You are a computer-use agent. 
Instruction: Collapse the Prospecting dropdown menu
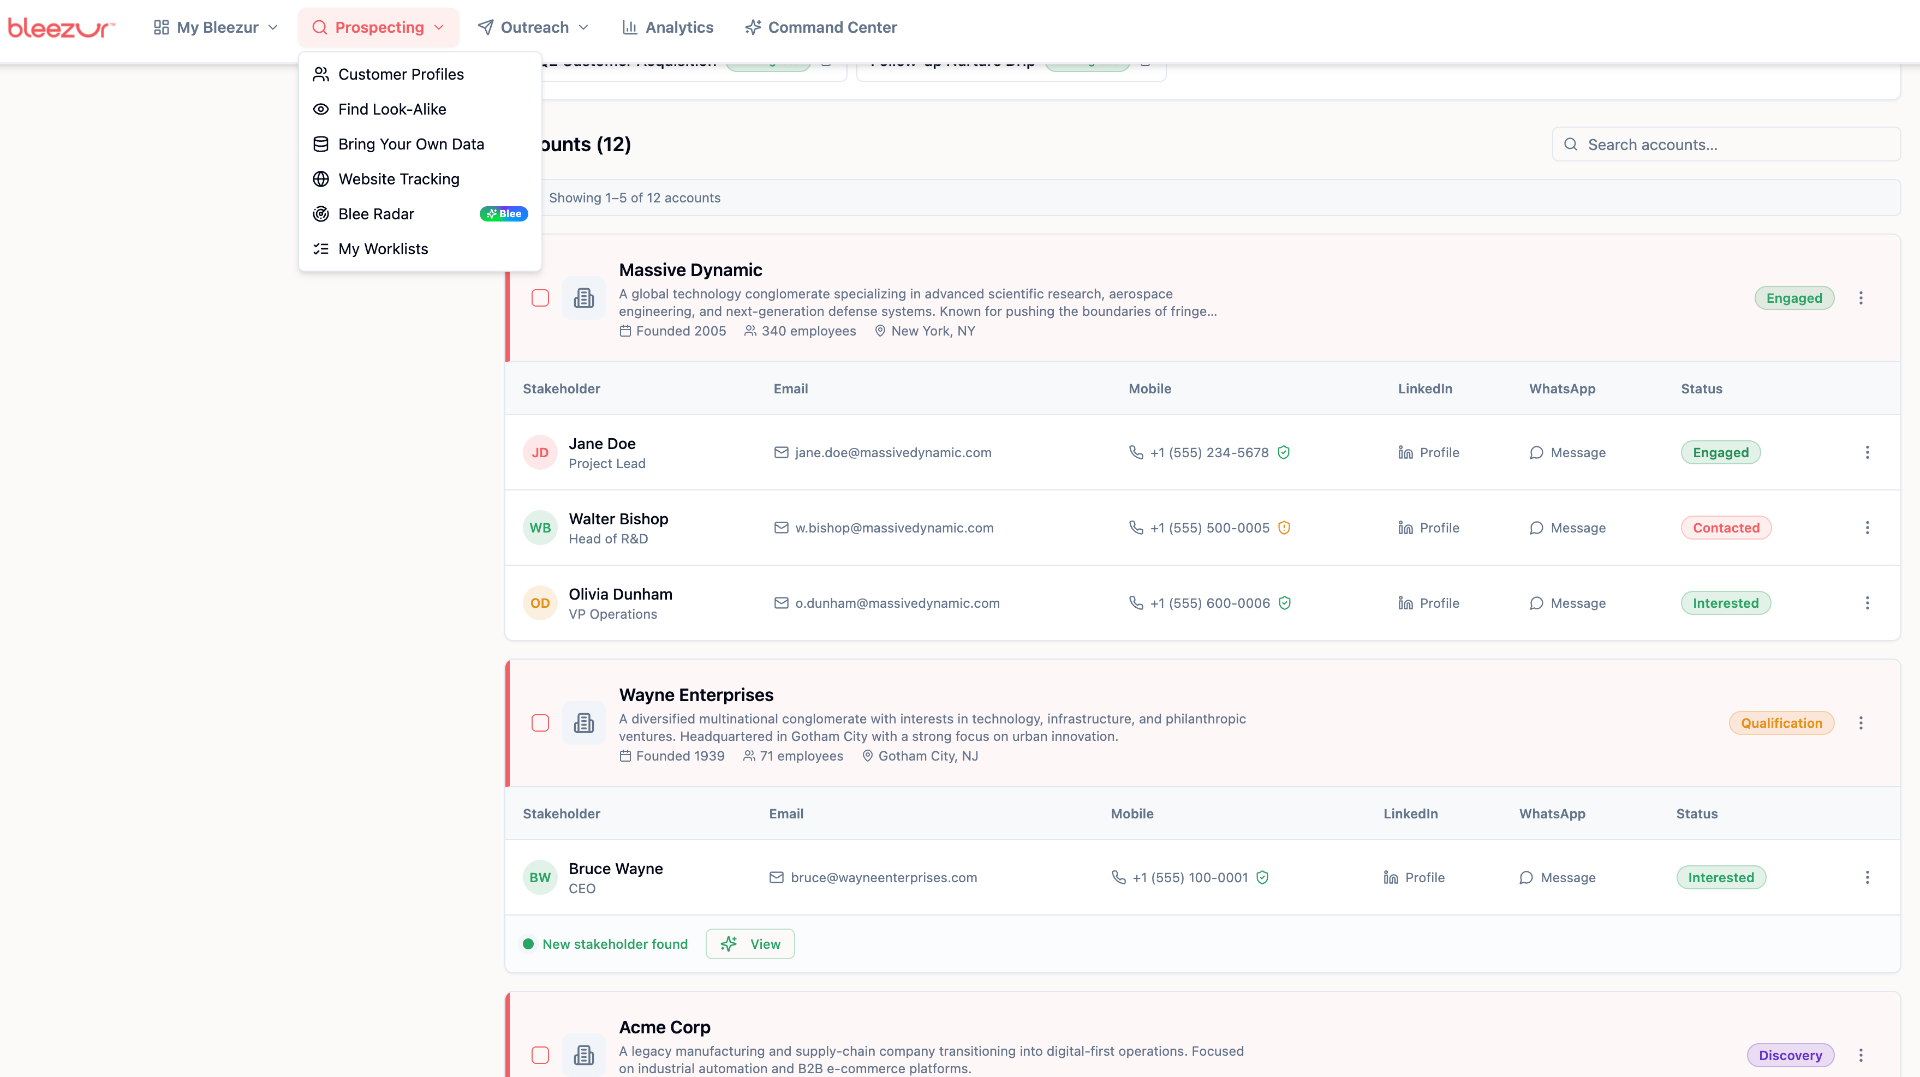[378, 28]
